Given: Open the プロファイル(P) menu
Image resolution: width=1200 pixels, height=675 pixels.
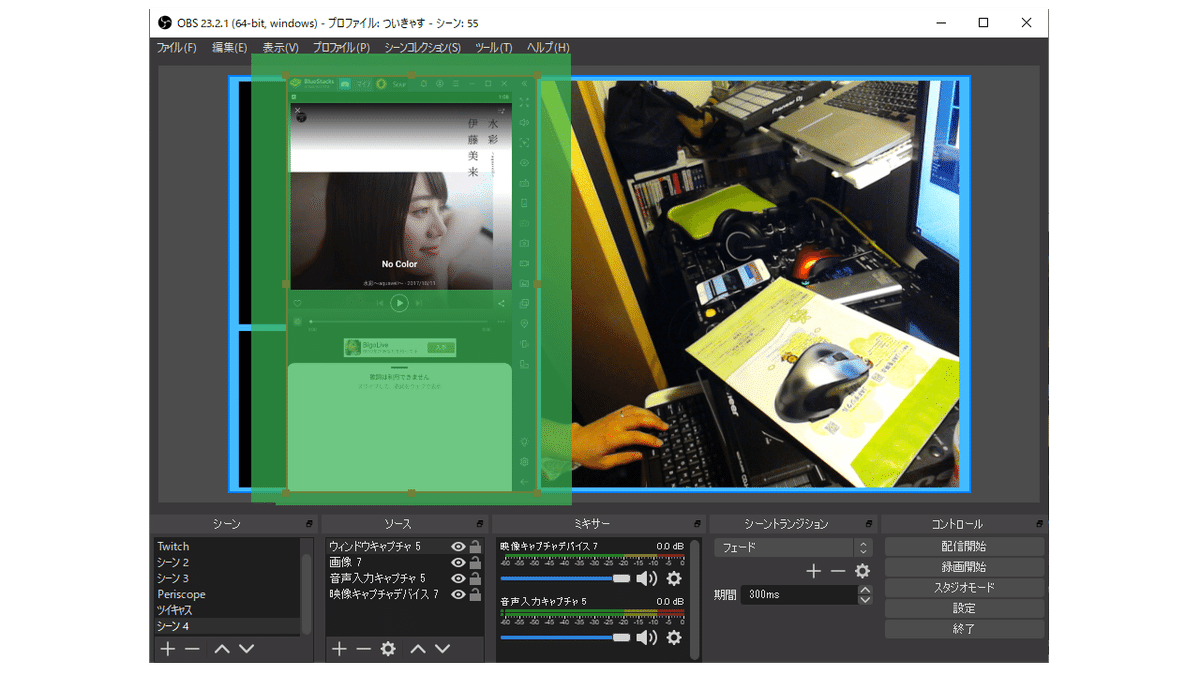Looking at the screenshot, I should (x=341, y=47).
